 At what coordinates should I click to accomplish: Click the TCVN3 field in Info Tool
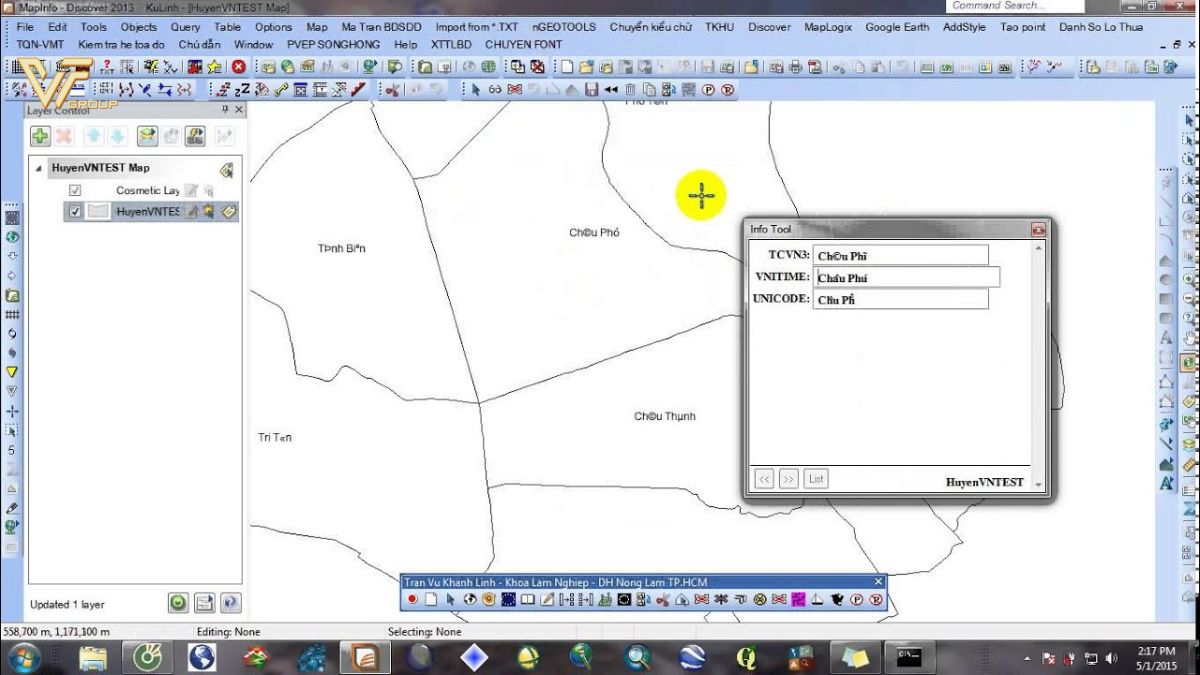tap(900, 256)
